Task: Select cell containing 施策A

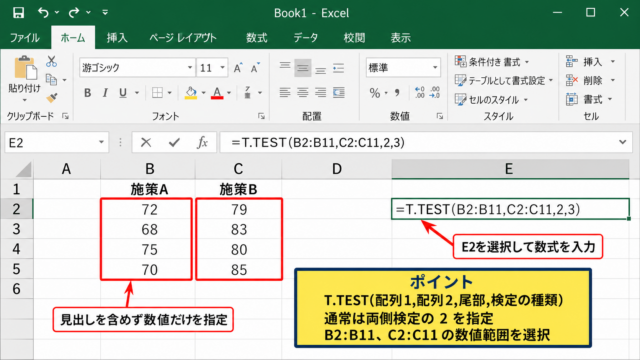Action: [x=149, y=189]
